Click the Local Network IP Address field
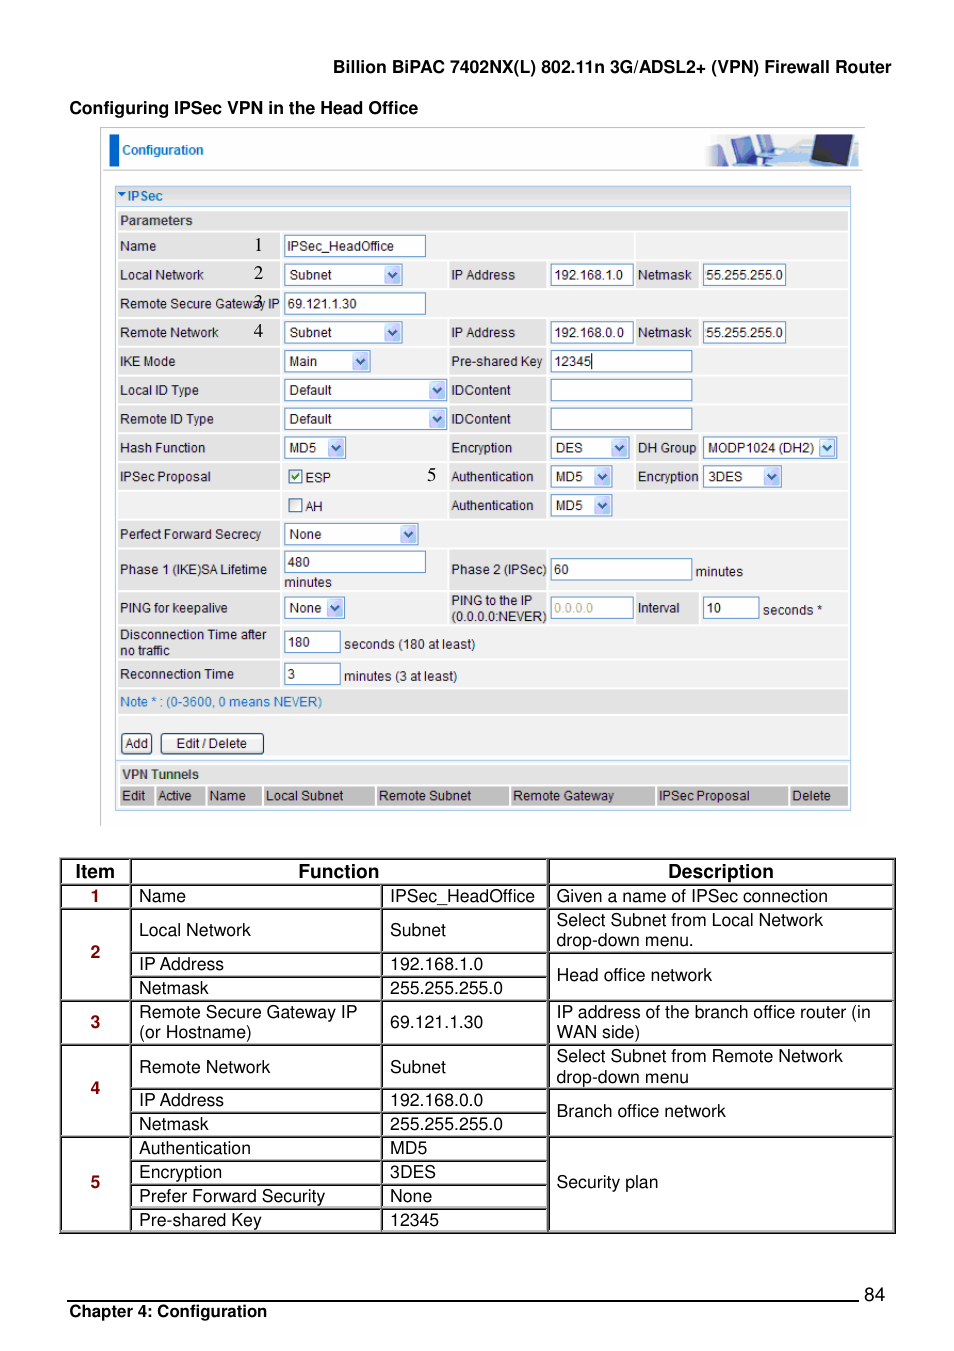 point(592,275)
